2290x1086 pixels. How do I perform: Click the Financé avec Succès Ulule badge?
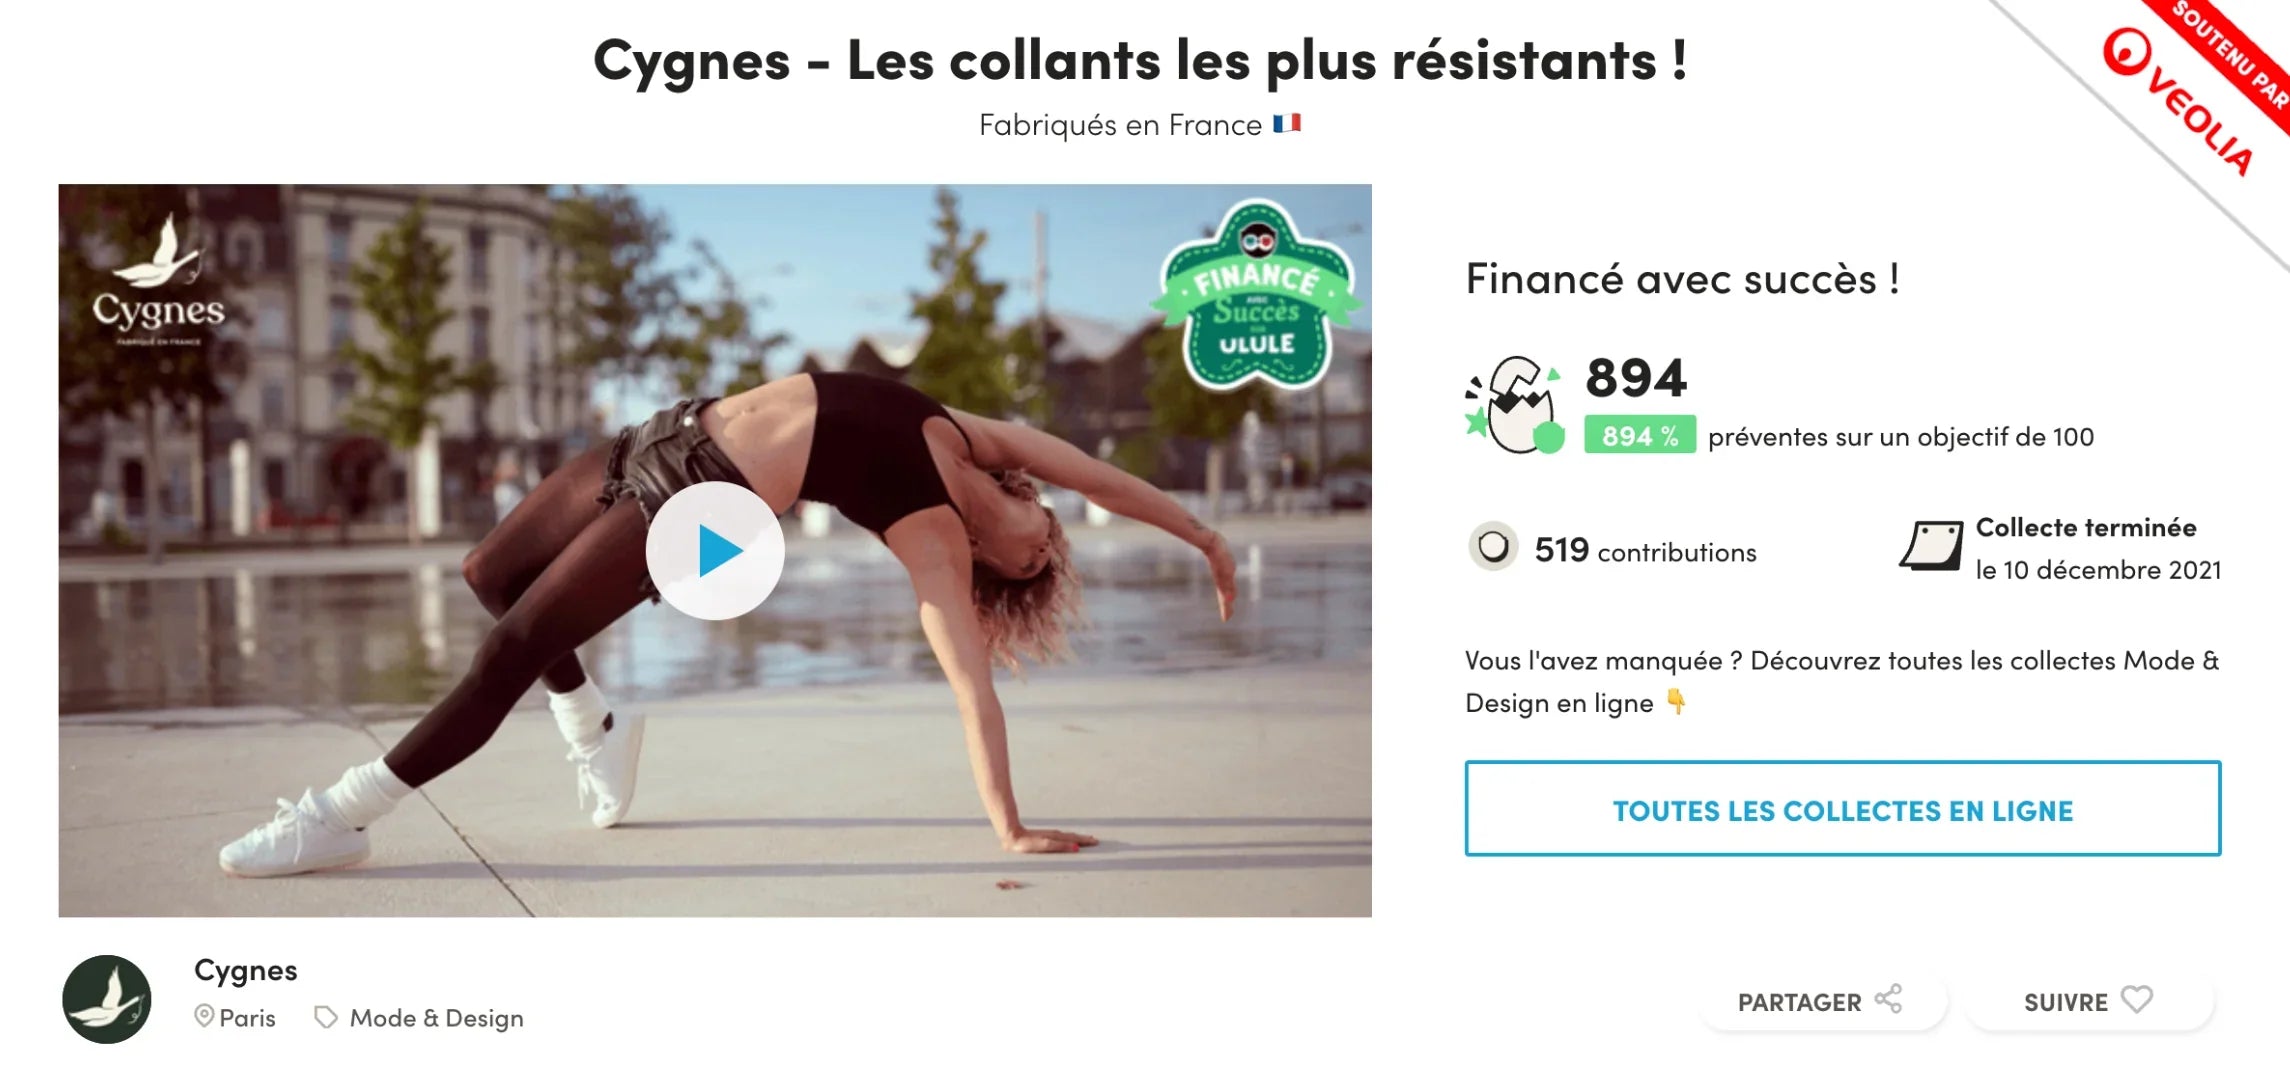tap(1256, 294)
